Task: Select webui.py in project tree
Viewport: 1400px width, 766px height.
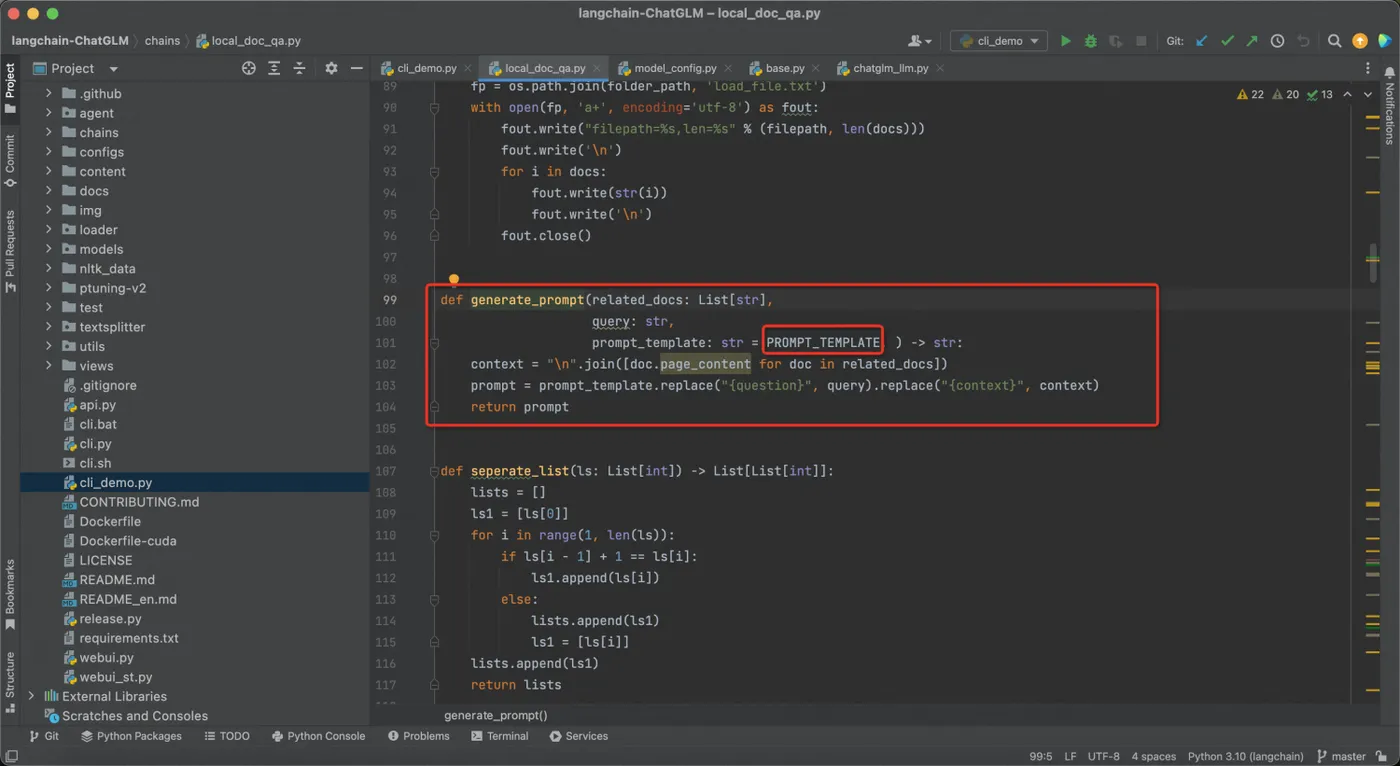Action: point(106,657)
